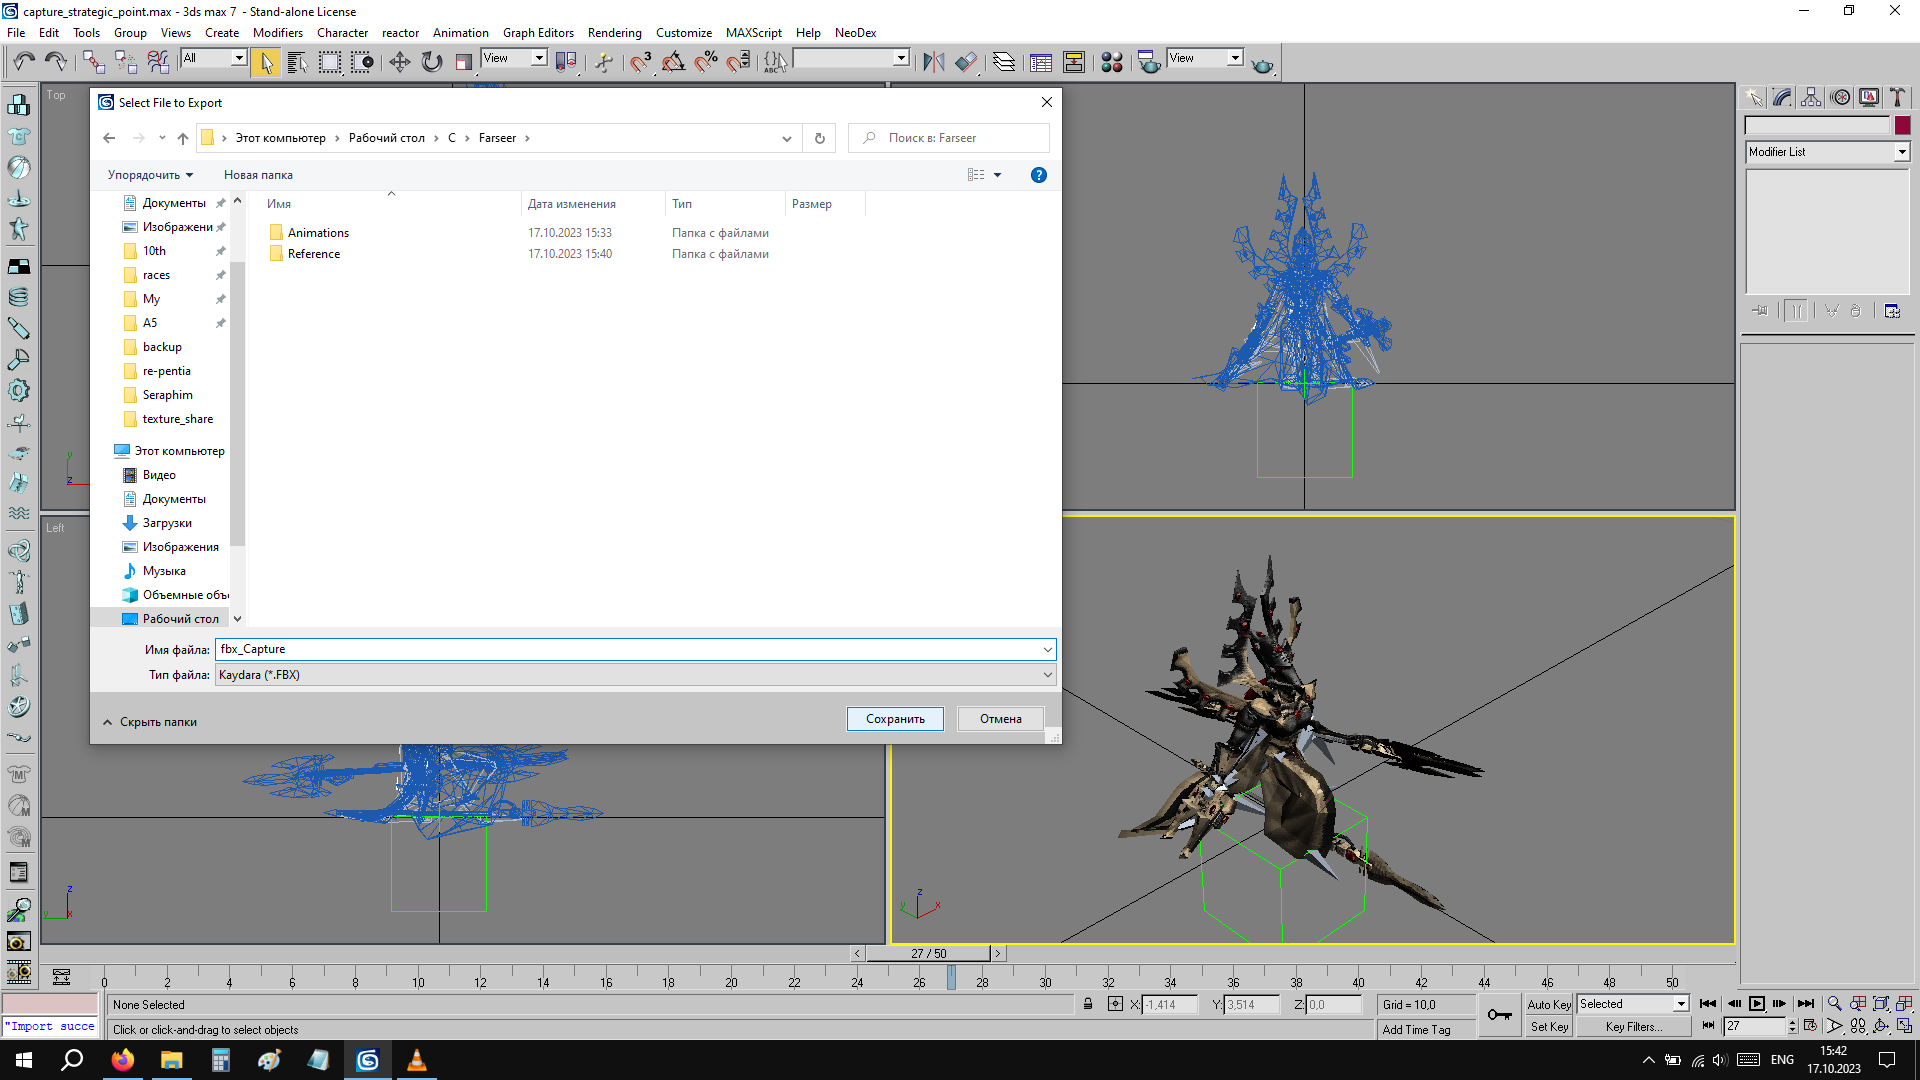This screenshot has width=1920, height=1080.
Task: Toggle Auto Key animation mode
Action: coord(1548,1004)
